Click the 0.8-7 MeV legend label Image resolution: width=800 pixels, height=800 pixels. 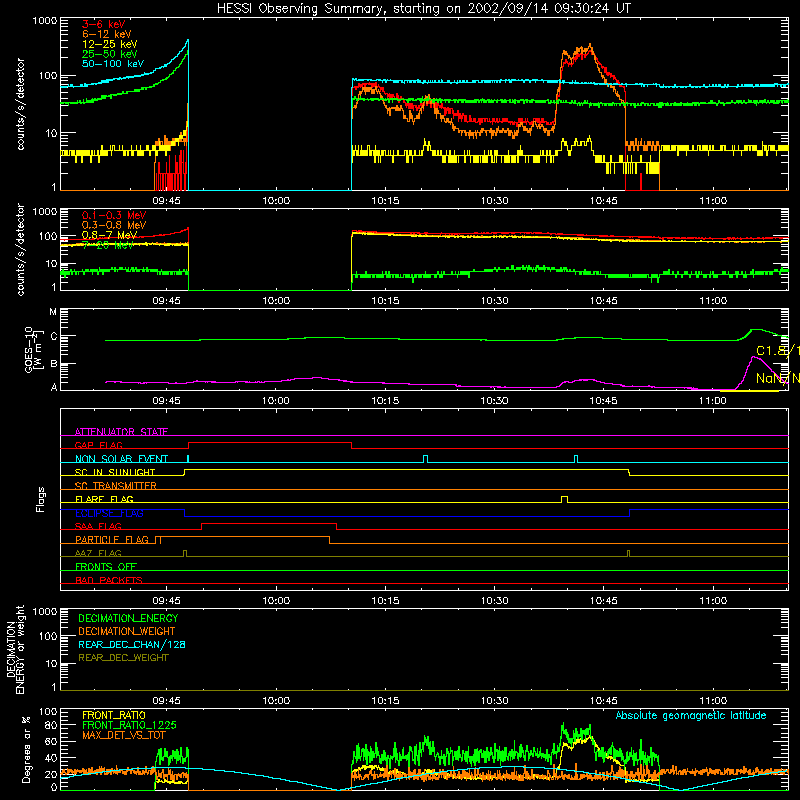pos(109,235)
